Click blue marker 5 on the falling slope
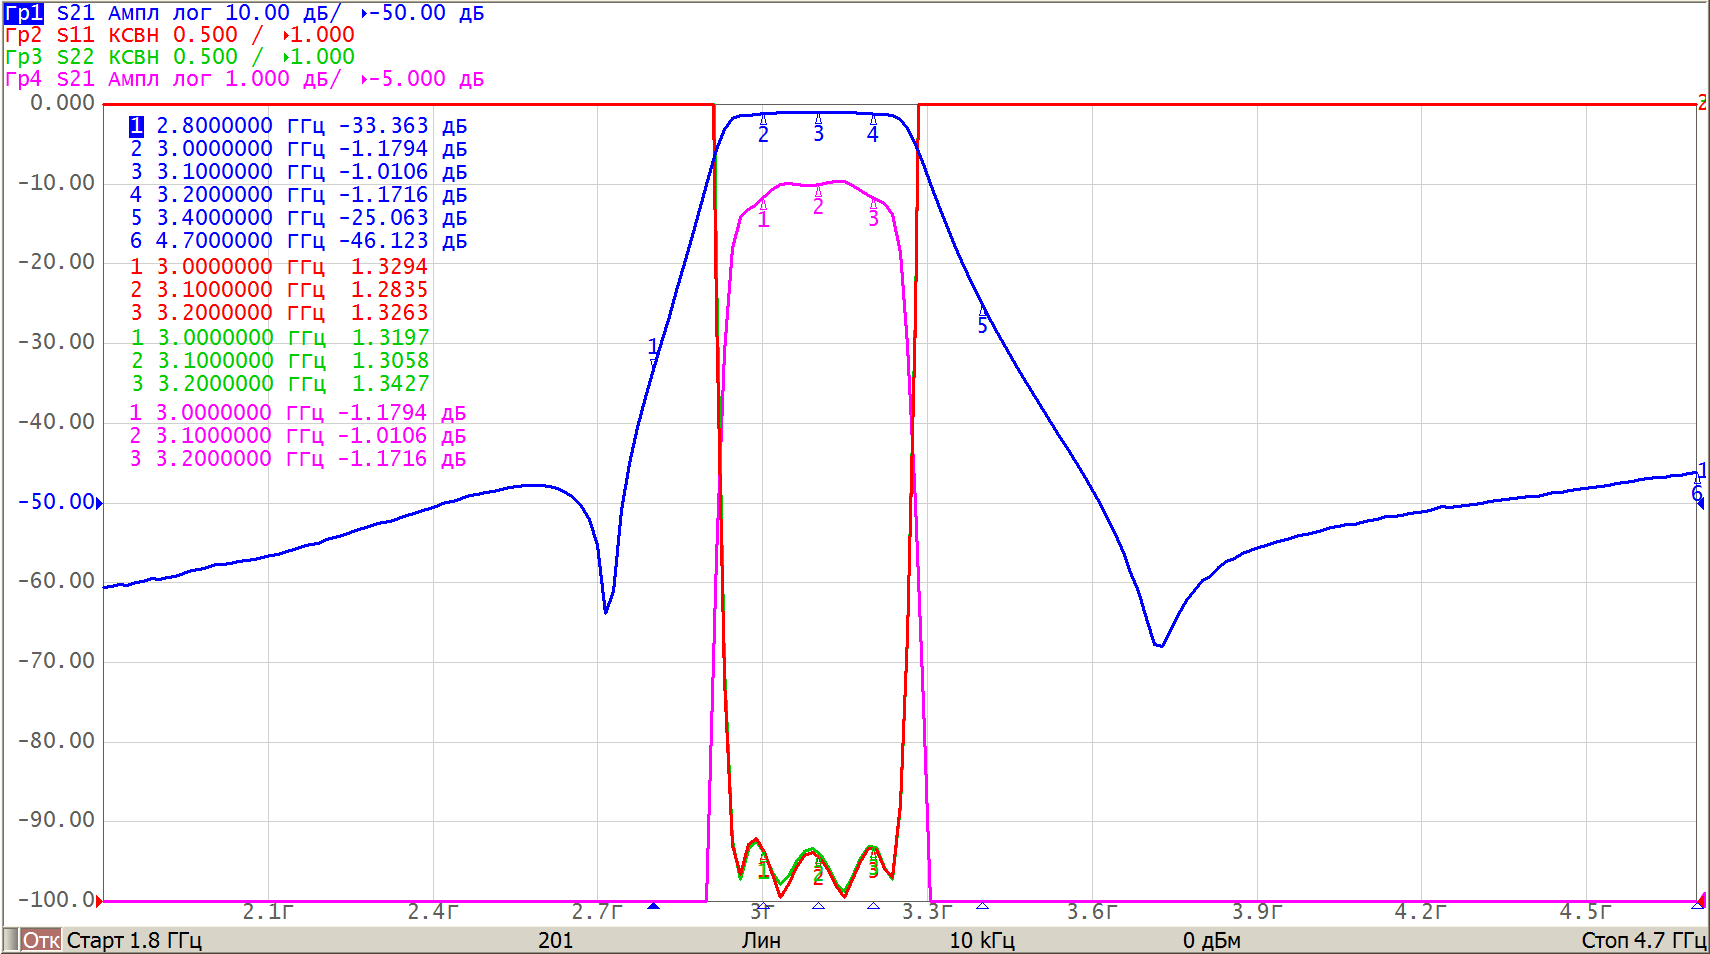This screenshot has width=1710, height=954. 982,322
